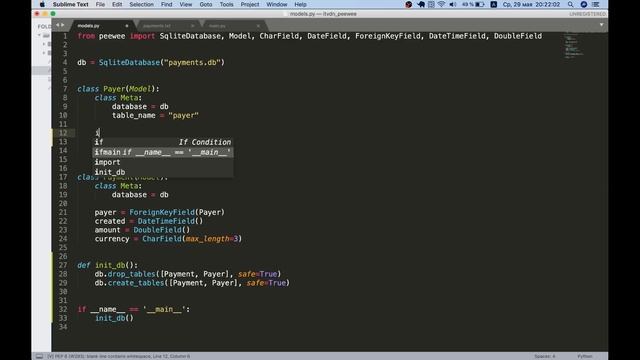
Task: Click 'init_db()' call in line 33
Action: click(114, 318)
